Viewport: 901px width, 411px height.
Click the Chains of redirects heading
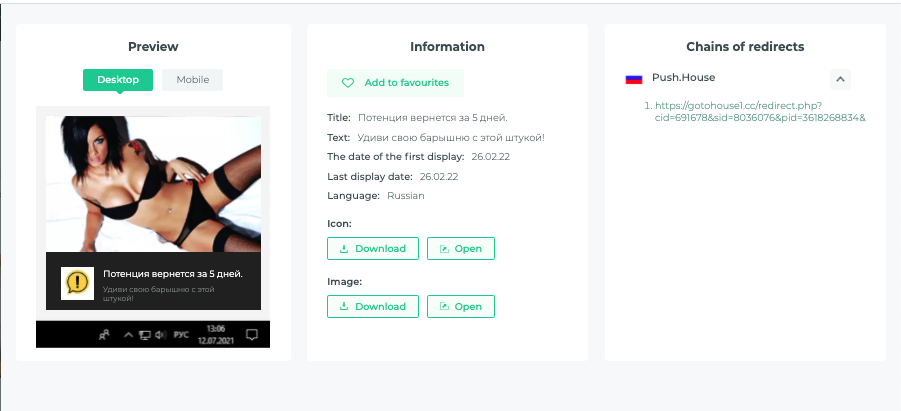click(x=745, y=47)
